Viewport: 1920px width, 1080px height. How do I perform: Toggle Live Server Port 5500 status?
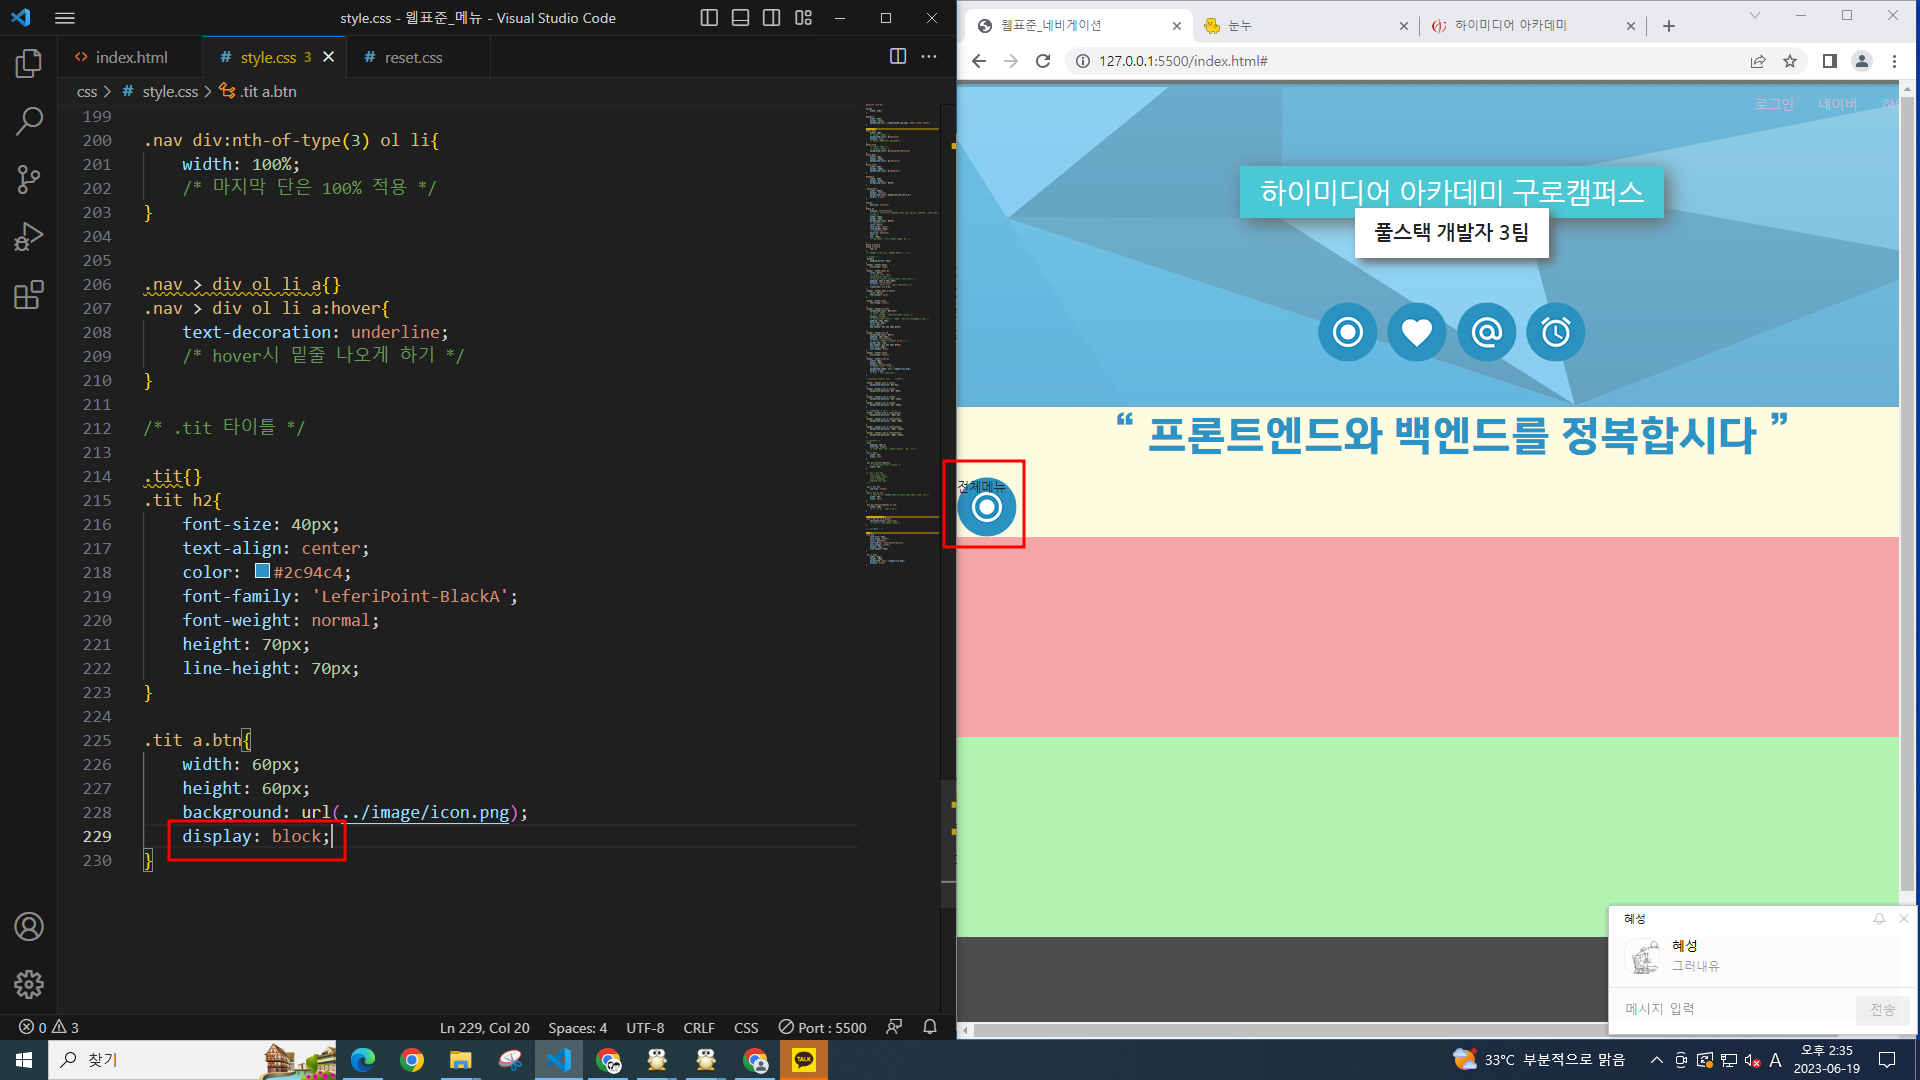click(823, 1027)
